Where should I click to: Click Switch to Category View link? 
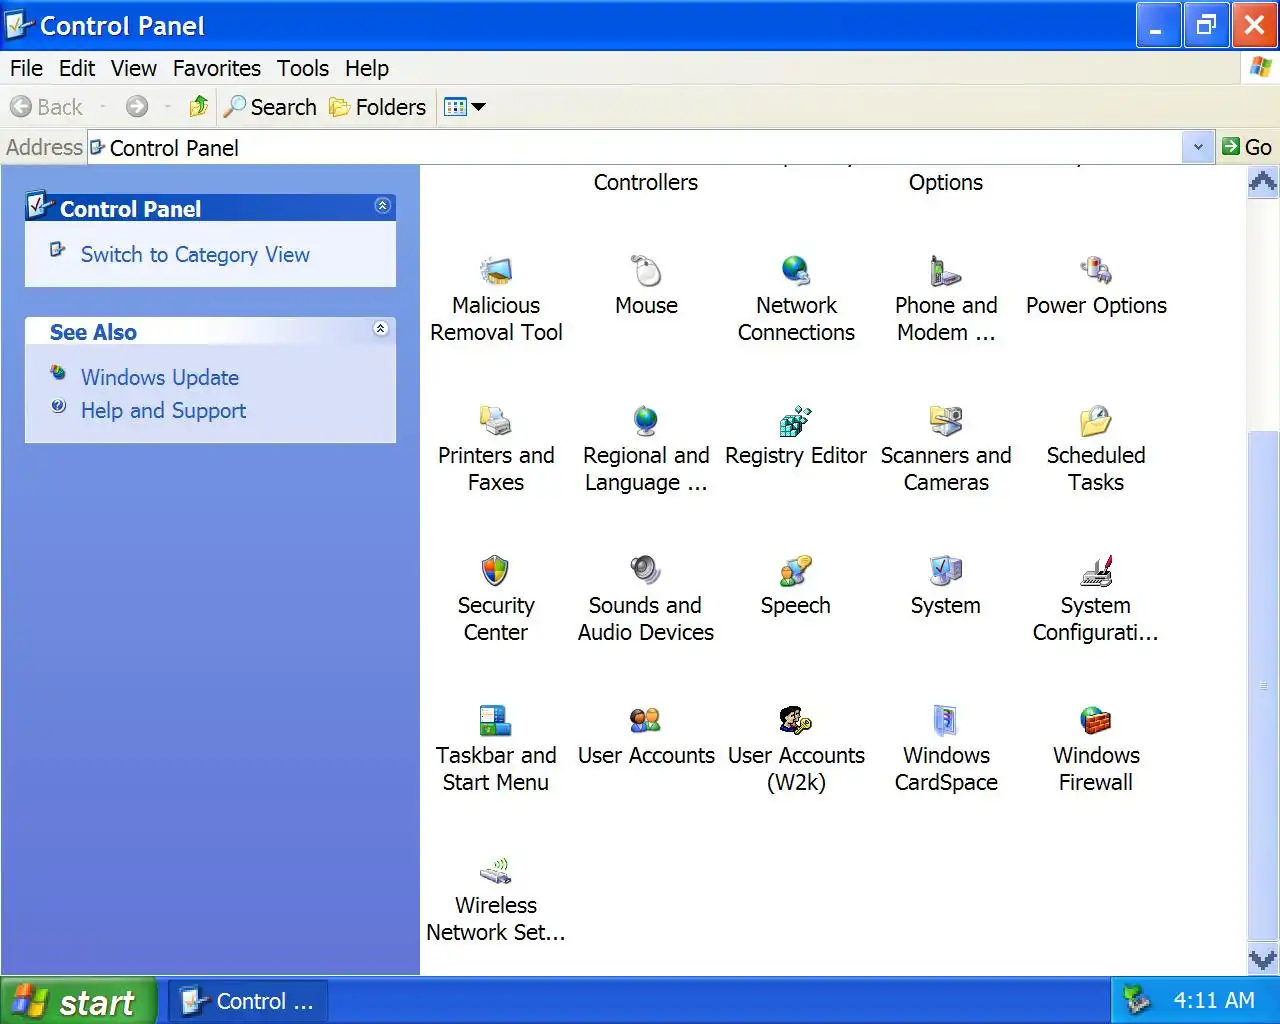pos(195,254)
